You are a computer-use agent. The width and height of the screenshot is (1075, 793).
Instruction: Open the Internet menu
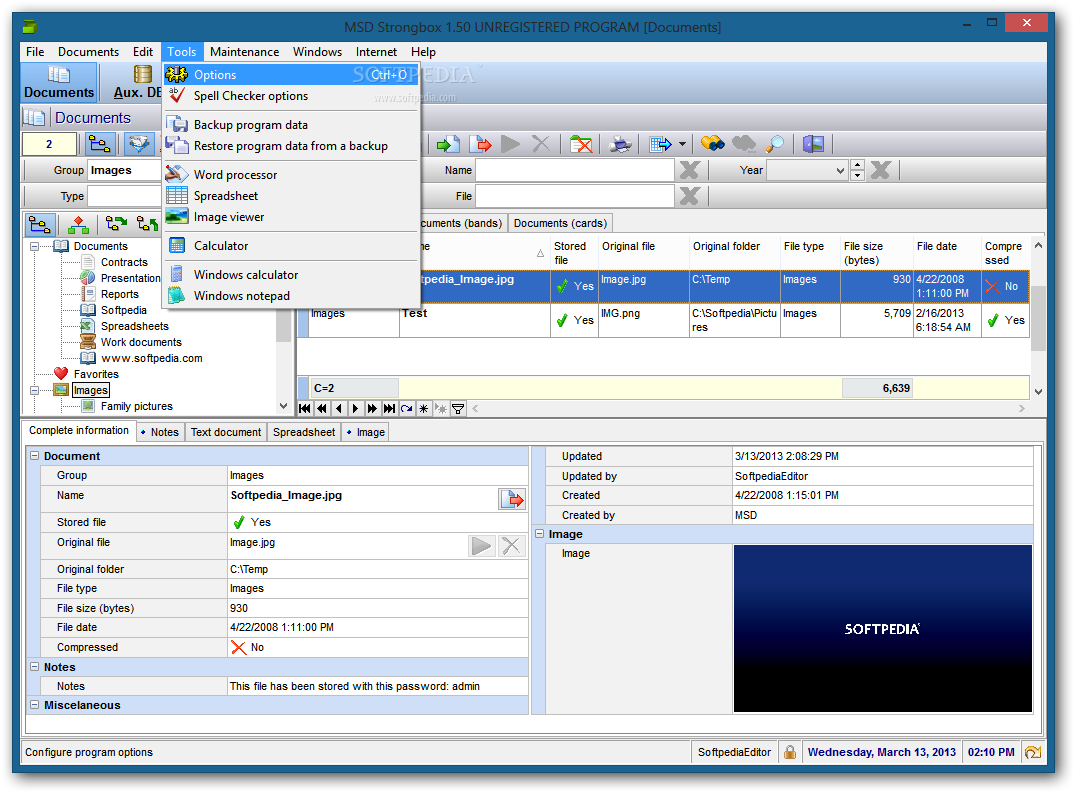376,52
